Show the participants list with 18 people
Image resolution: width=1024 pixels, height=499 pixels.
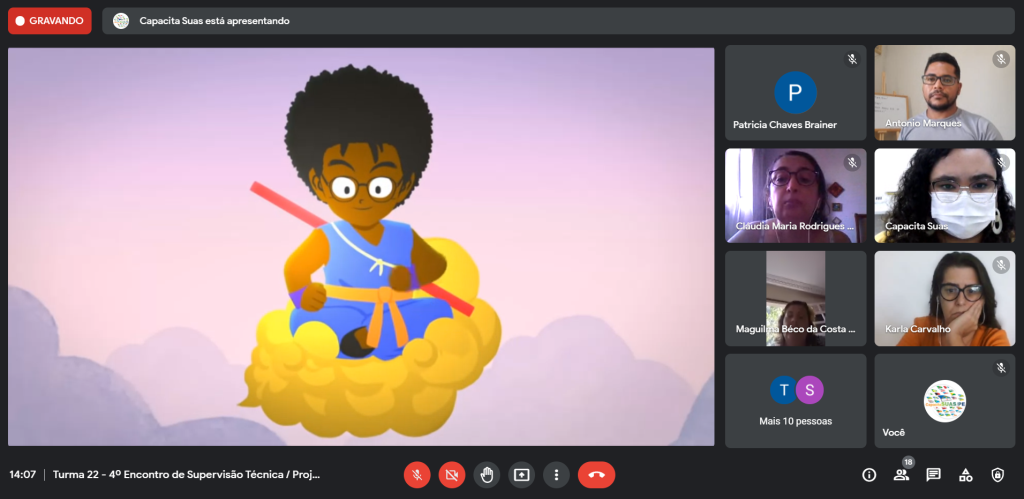tap(901, 475)
